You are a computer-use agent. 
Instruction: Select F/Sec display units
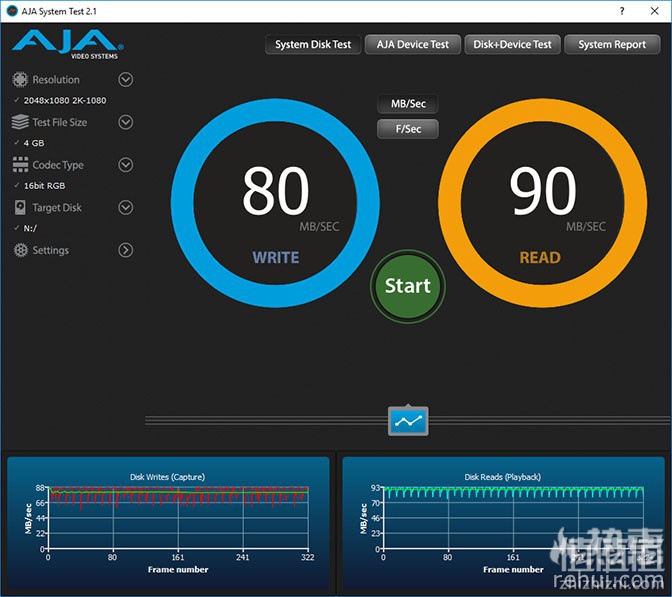[408, 129]
